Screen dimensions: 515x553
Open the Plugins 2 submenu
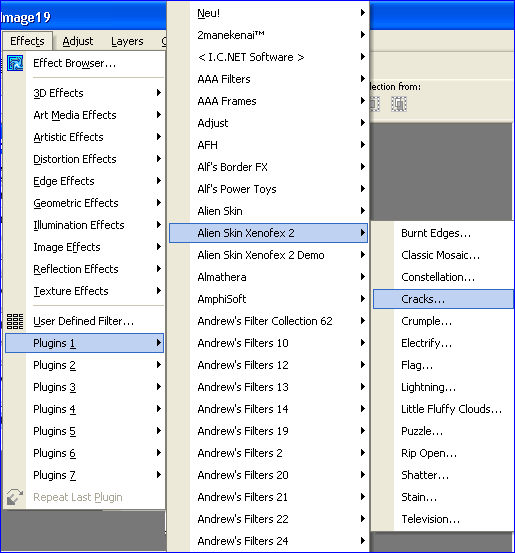pos(84,365)
